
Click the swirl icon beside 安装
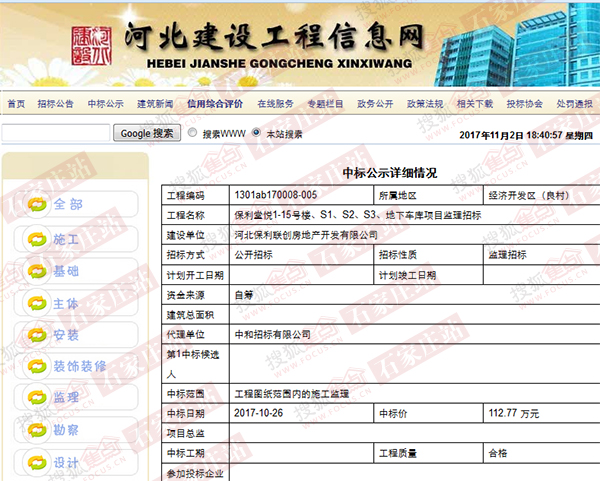point(37,335)
